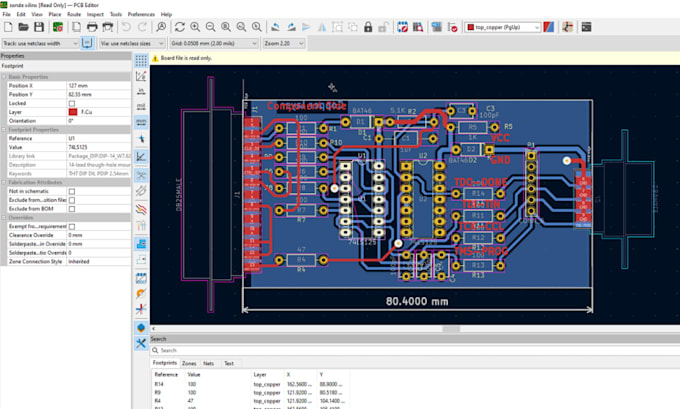Screen dimensions: 680x409
Task: Open the File menu
Action: 7,14
